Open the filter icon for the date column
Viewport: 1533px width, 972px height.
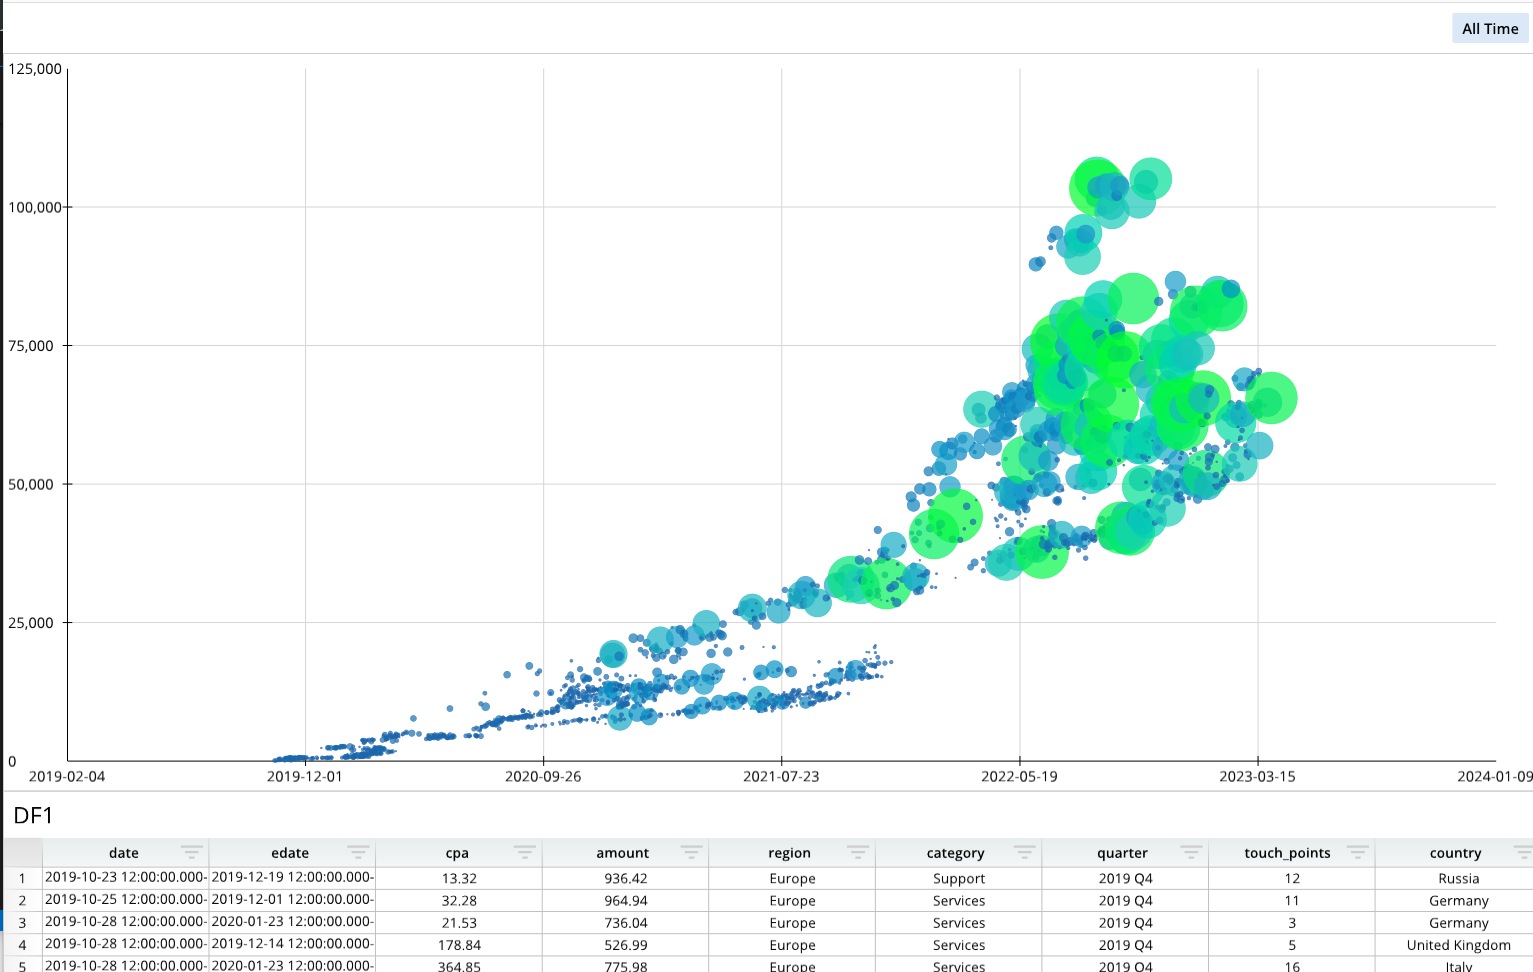pos(192,852)
